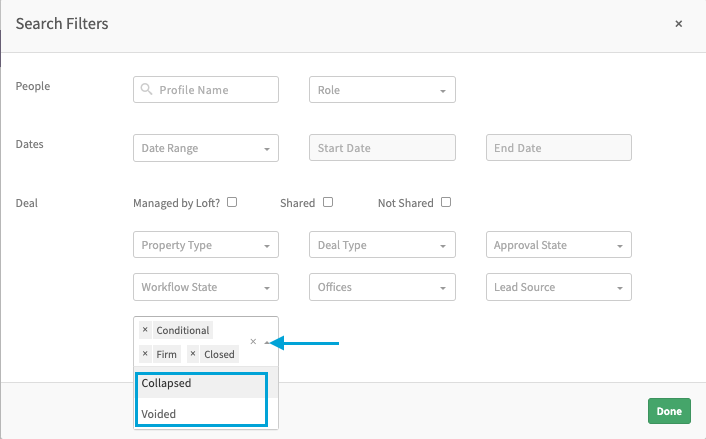Open the Property Type dropdown
The height and width of the screenshot is (439, 706).
205,245
